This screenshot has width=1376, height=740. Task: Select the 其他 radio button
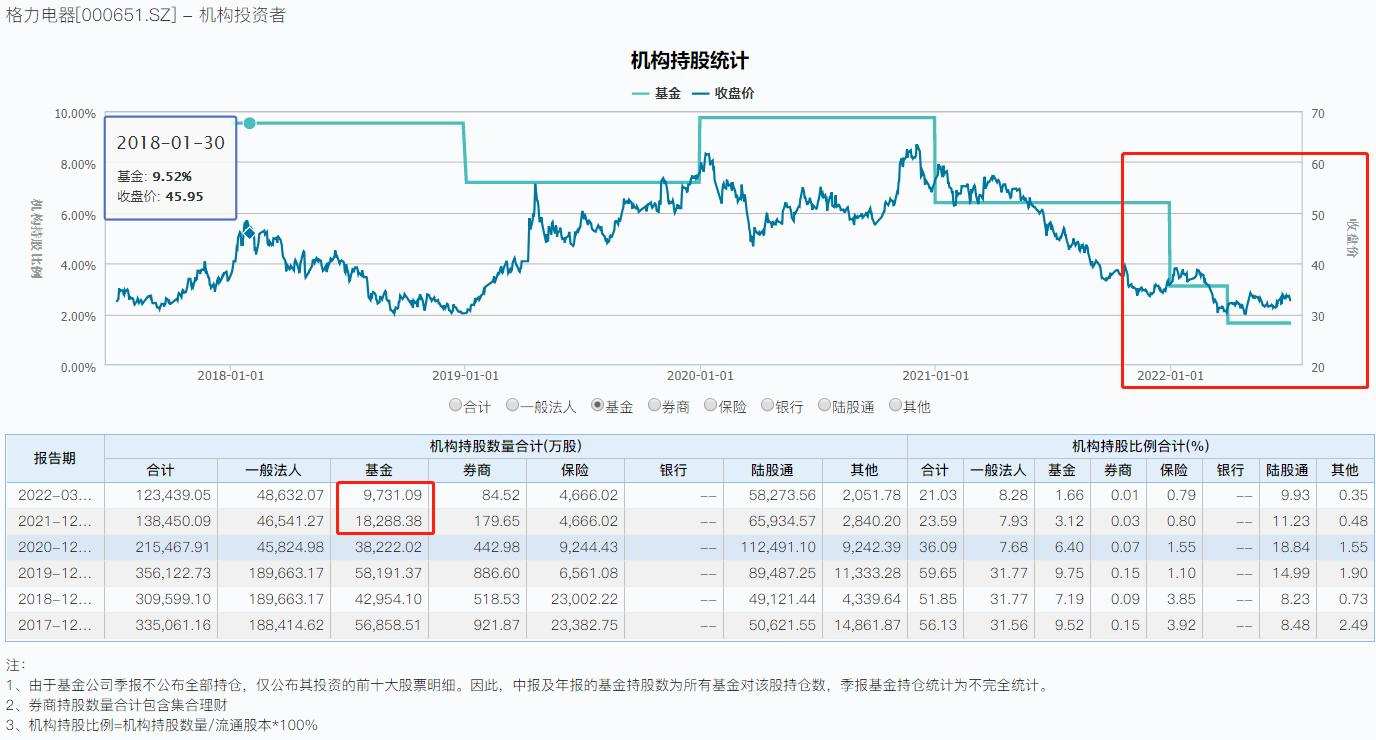pos(895,406)
